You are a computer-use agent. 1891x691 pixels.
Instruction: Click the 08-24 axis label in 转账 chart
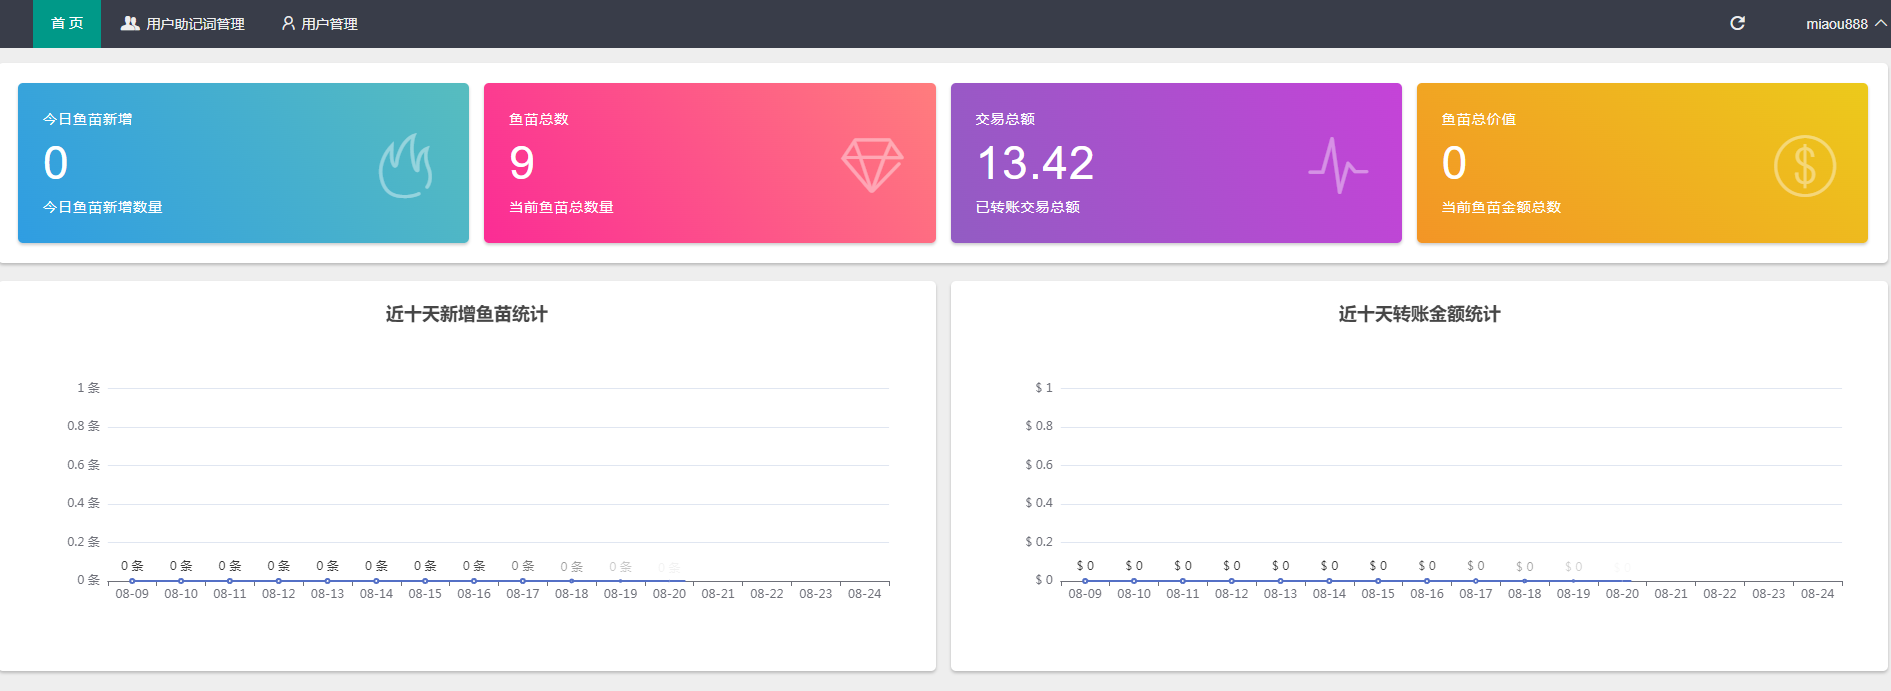pyautogui.click(x=1817, y=594)
